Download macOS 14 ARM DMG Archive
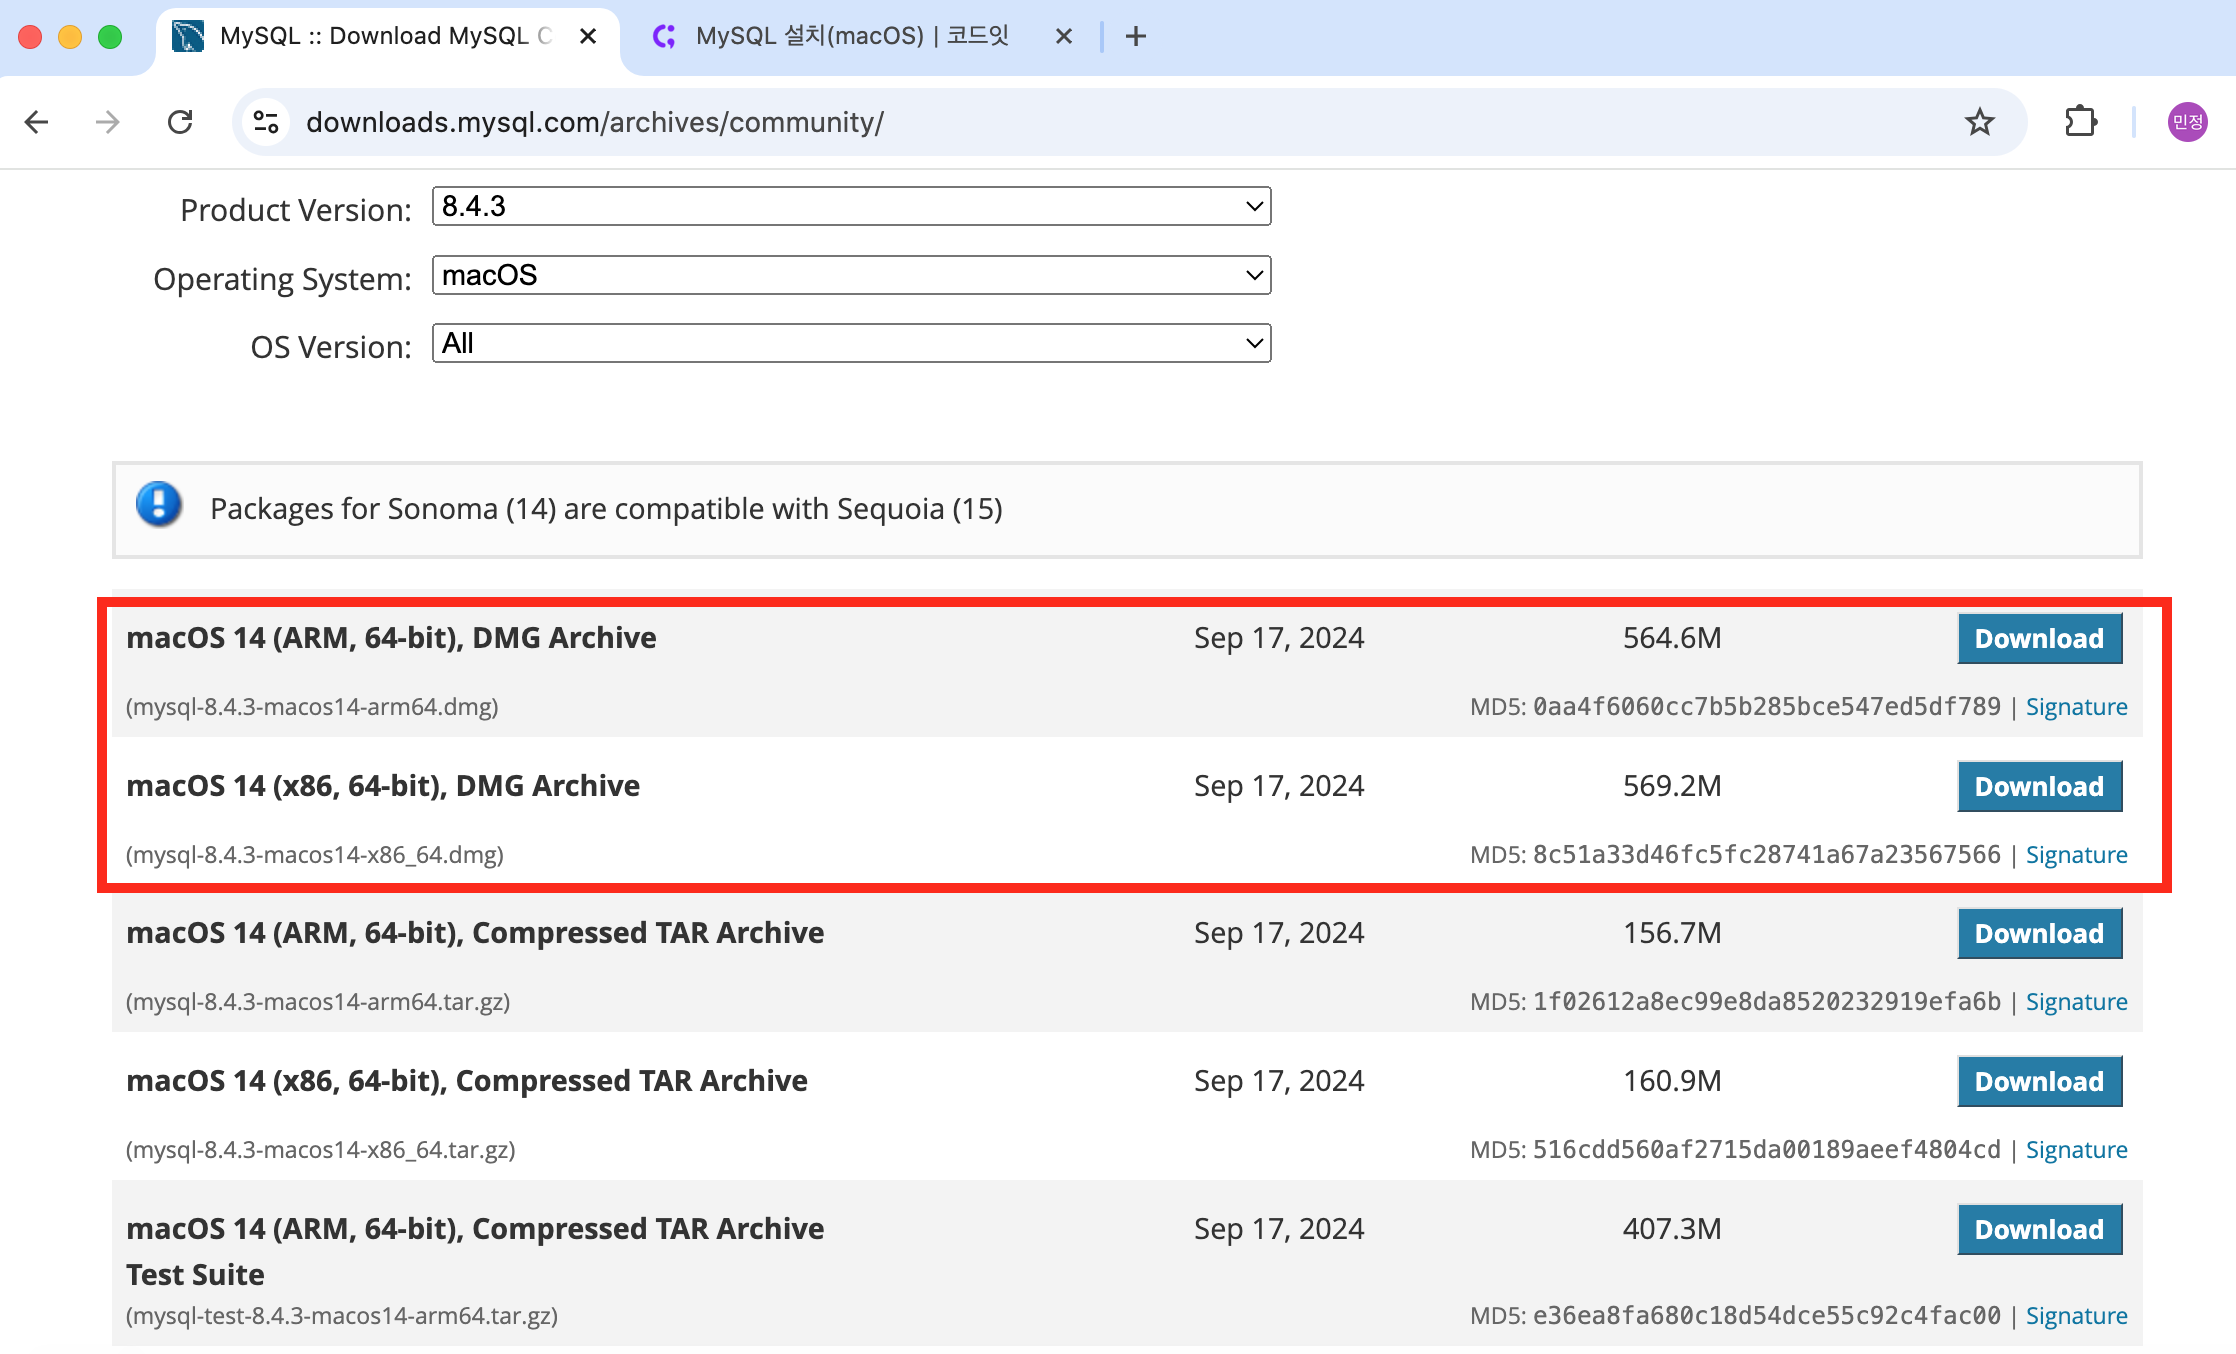Image resolution: width=2236 pixels, height=1354 pixels. 2039,639
